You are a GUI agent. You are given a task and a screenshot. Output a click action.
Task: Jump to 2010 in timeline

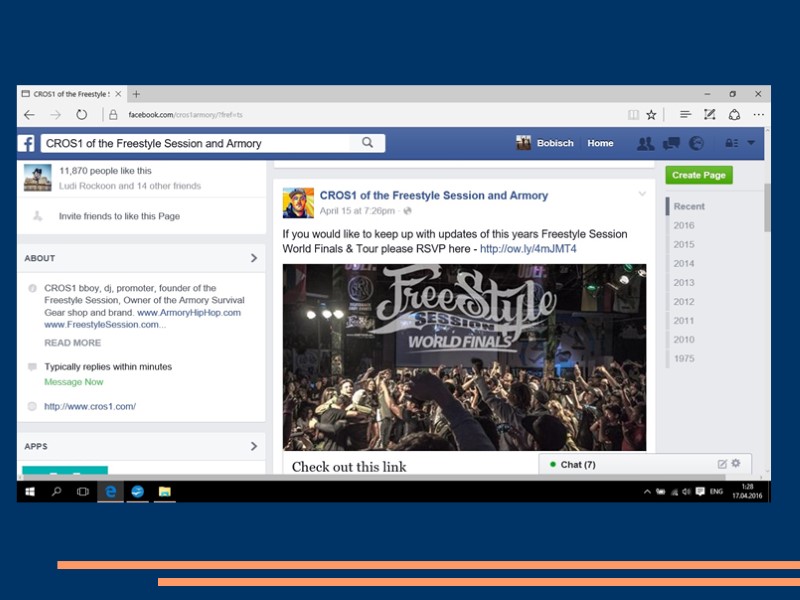coord(684,340)
